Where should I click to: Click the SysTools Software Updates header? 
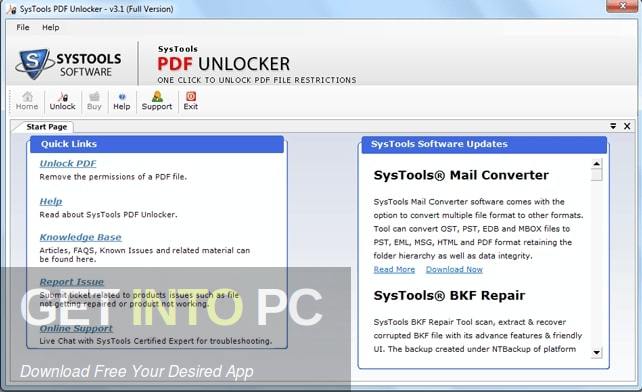pos(484,144)
